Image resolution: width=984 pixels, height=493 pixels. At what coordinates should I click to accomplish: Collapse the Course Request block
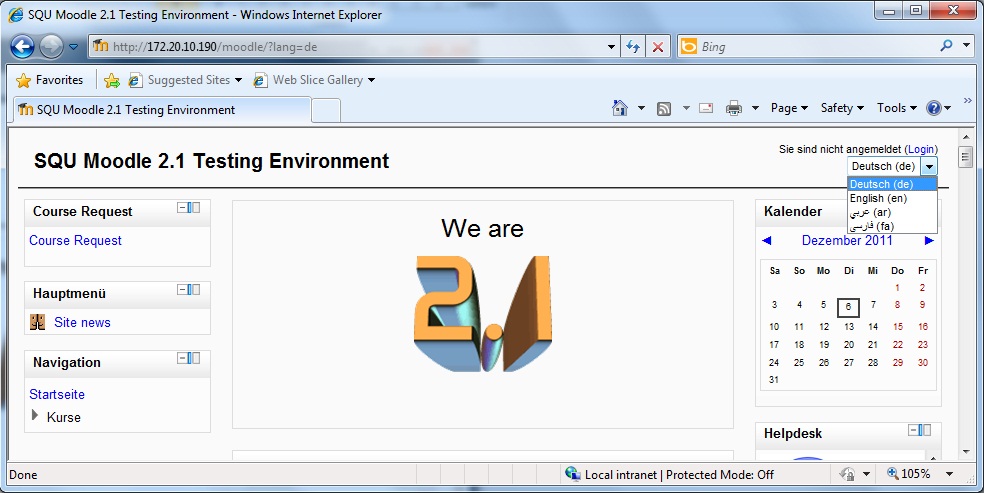point(182,208)
